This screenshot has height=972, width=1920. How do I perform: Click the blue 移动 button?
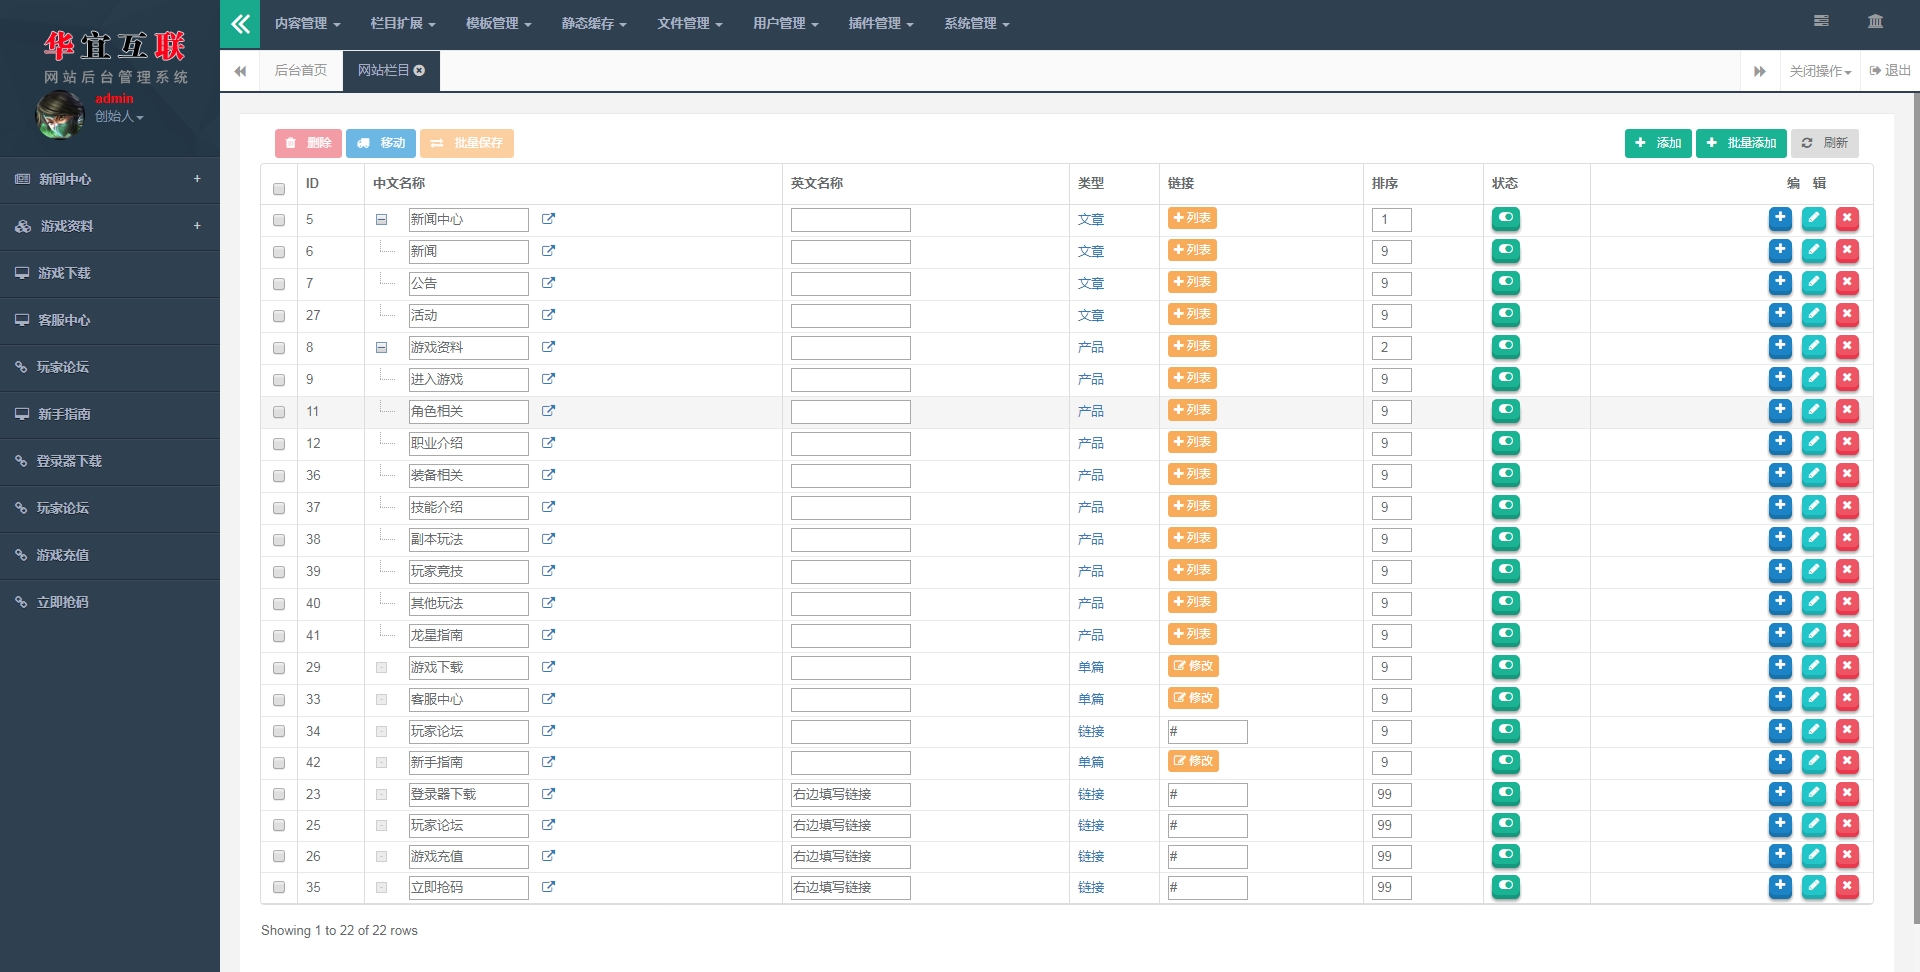[381, 143]
